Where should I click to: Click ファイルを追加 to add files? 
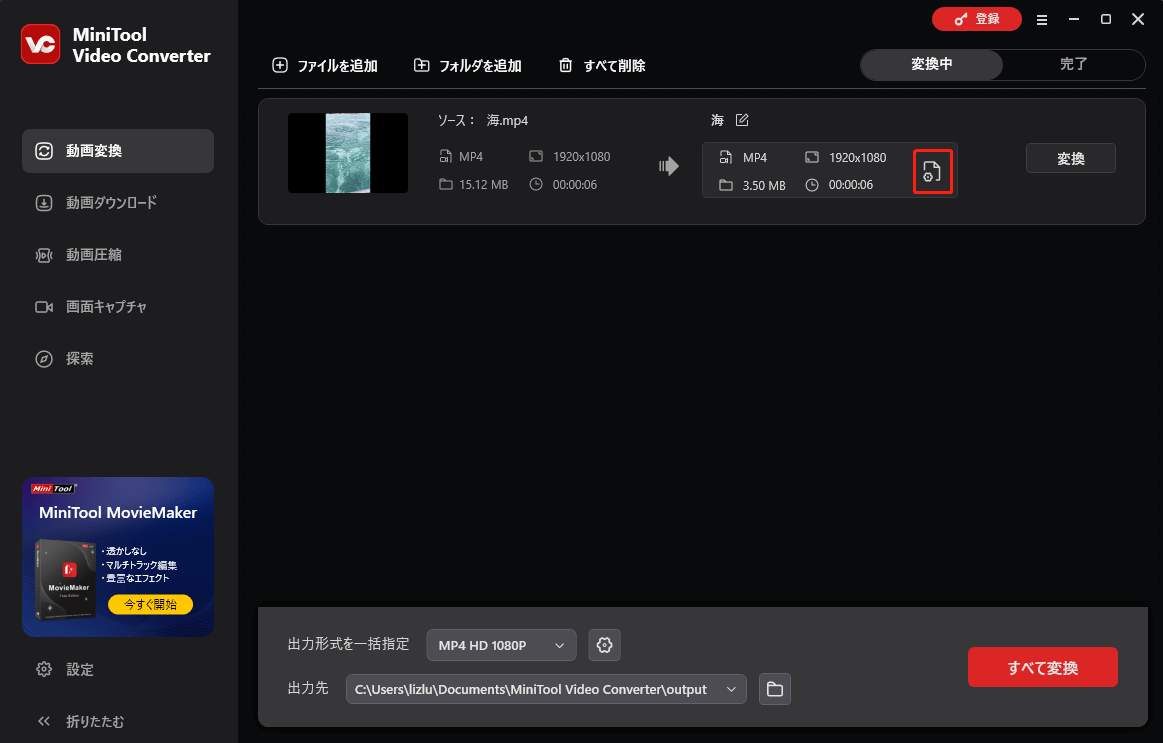tap(325, 65)
